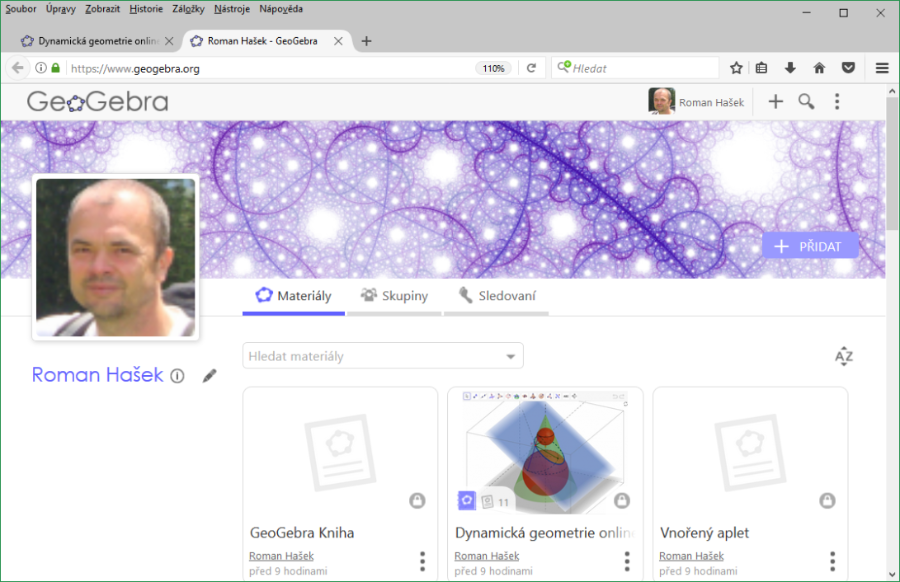This screenshot has height=582, width=900.
Task: Open options dots for Dynamická geometrie online
Action: 627,561
